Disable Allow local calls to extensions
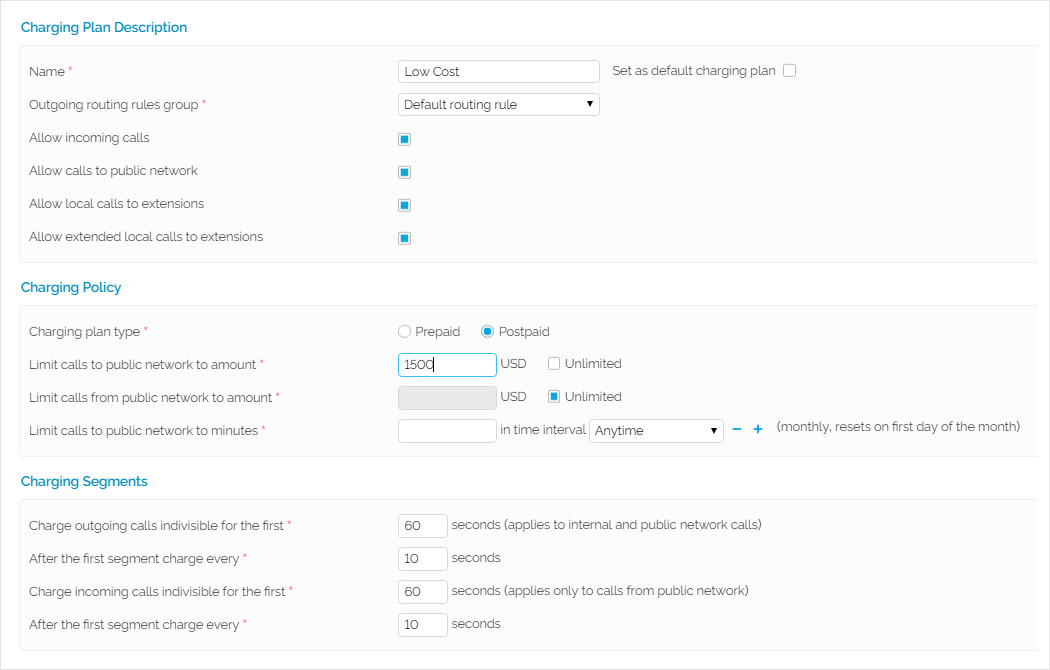 tap(405, 205)
